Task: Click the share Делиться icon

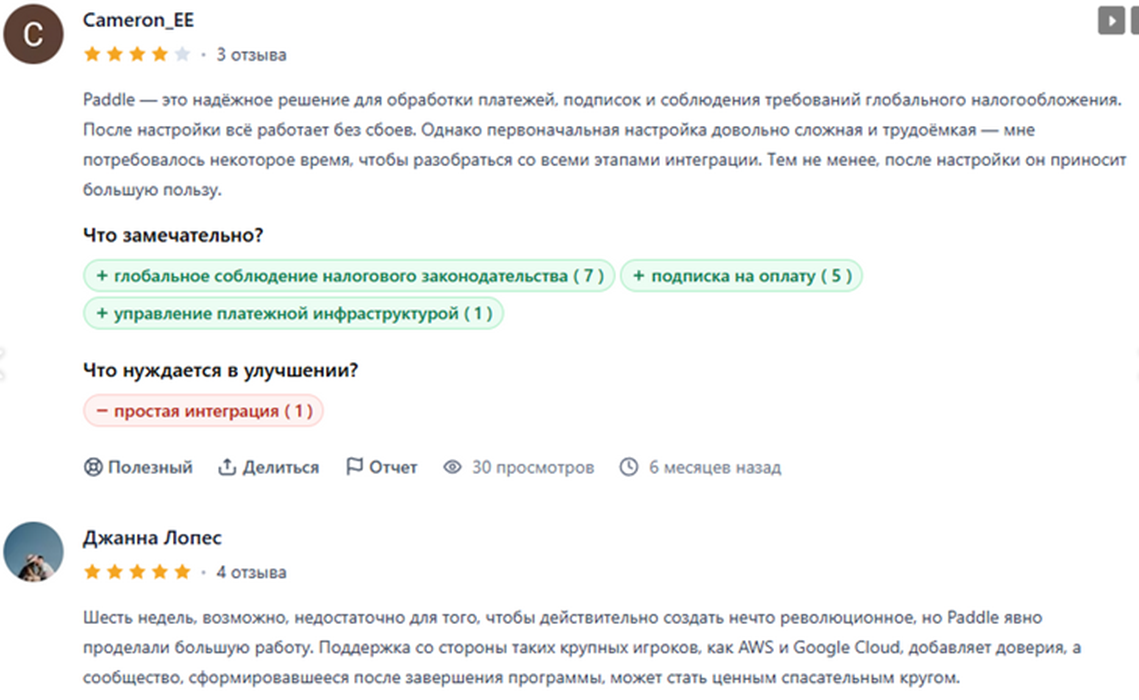Action: [x=227, y=467]
